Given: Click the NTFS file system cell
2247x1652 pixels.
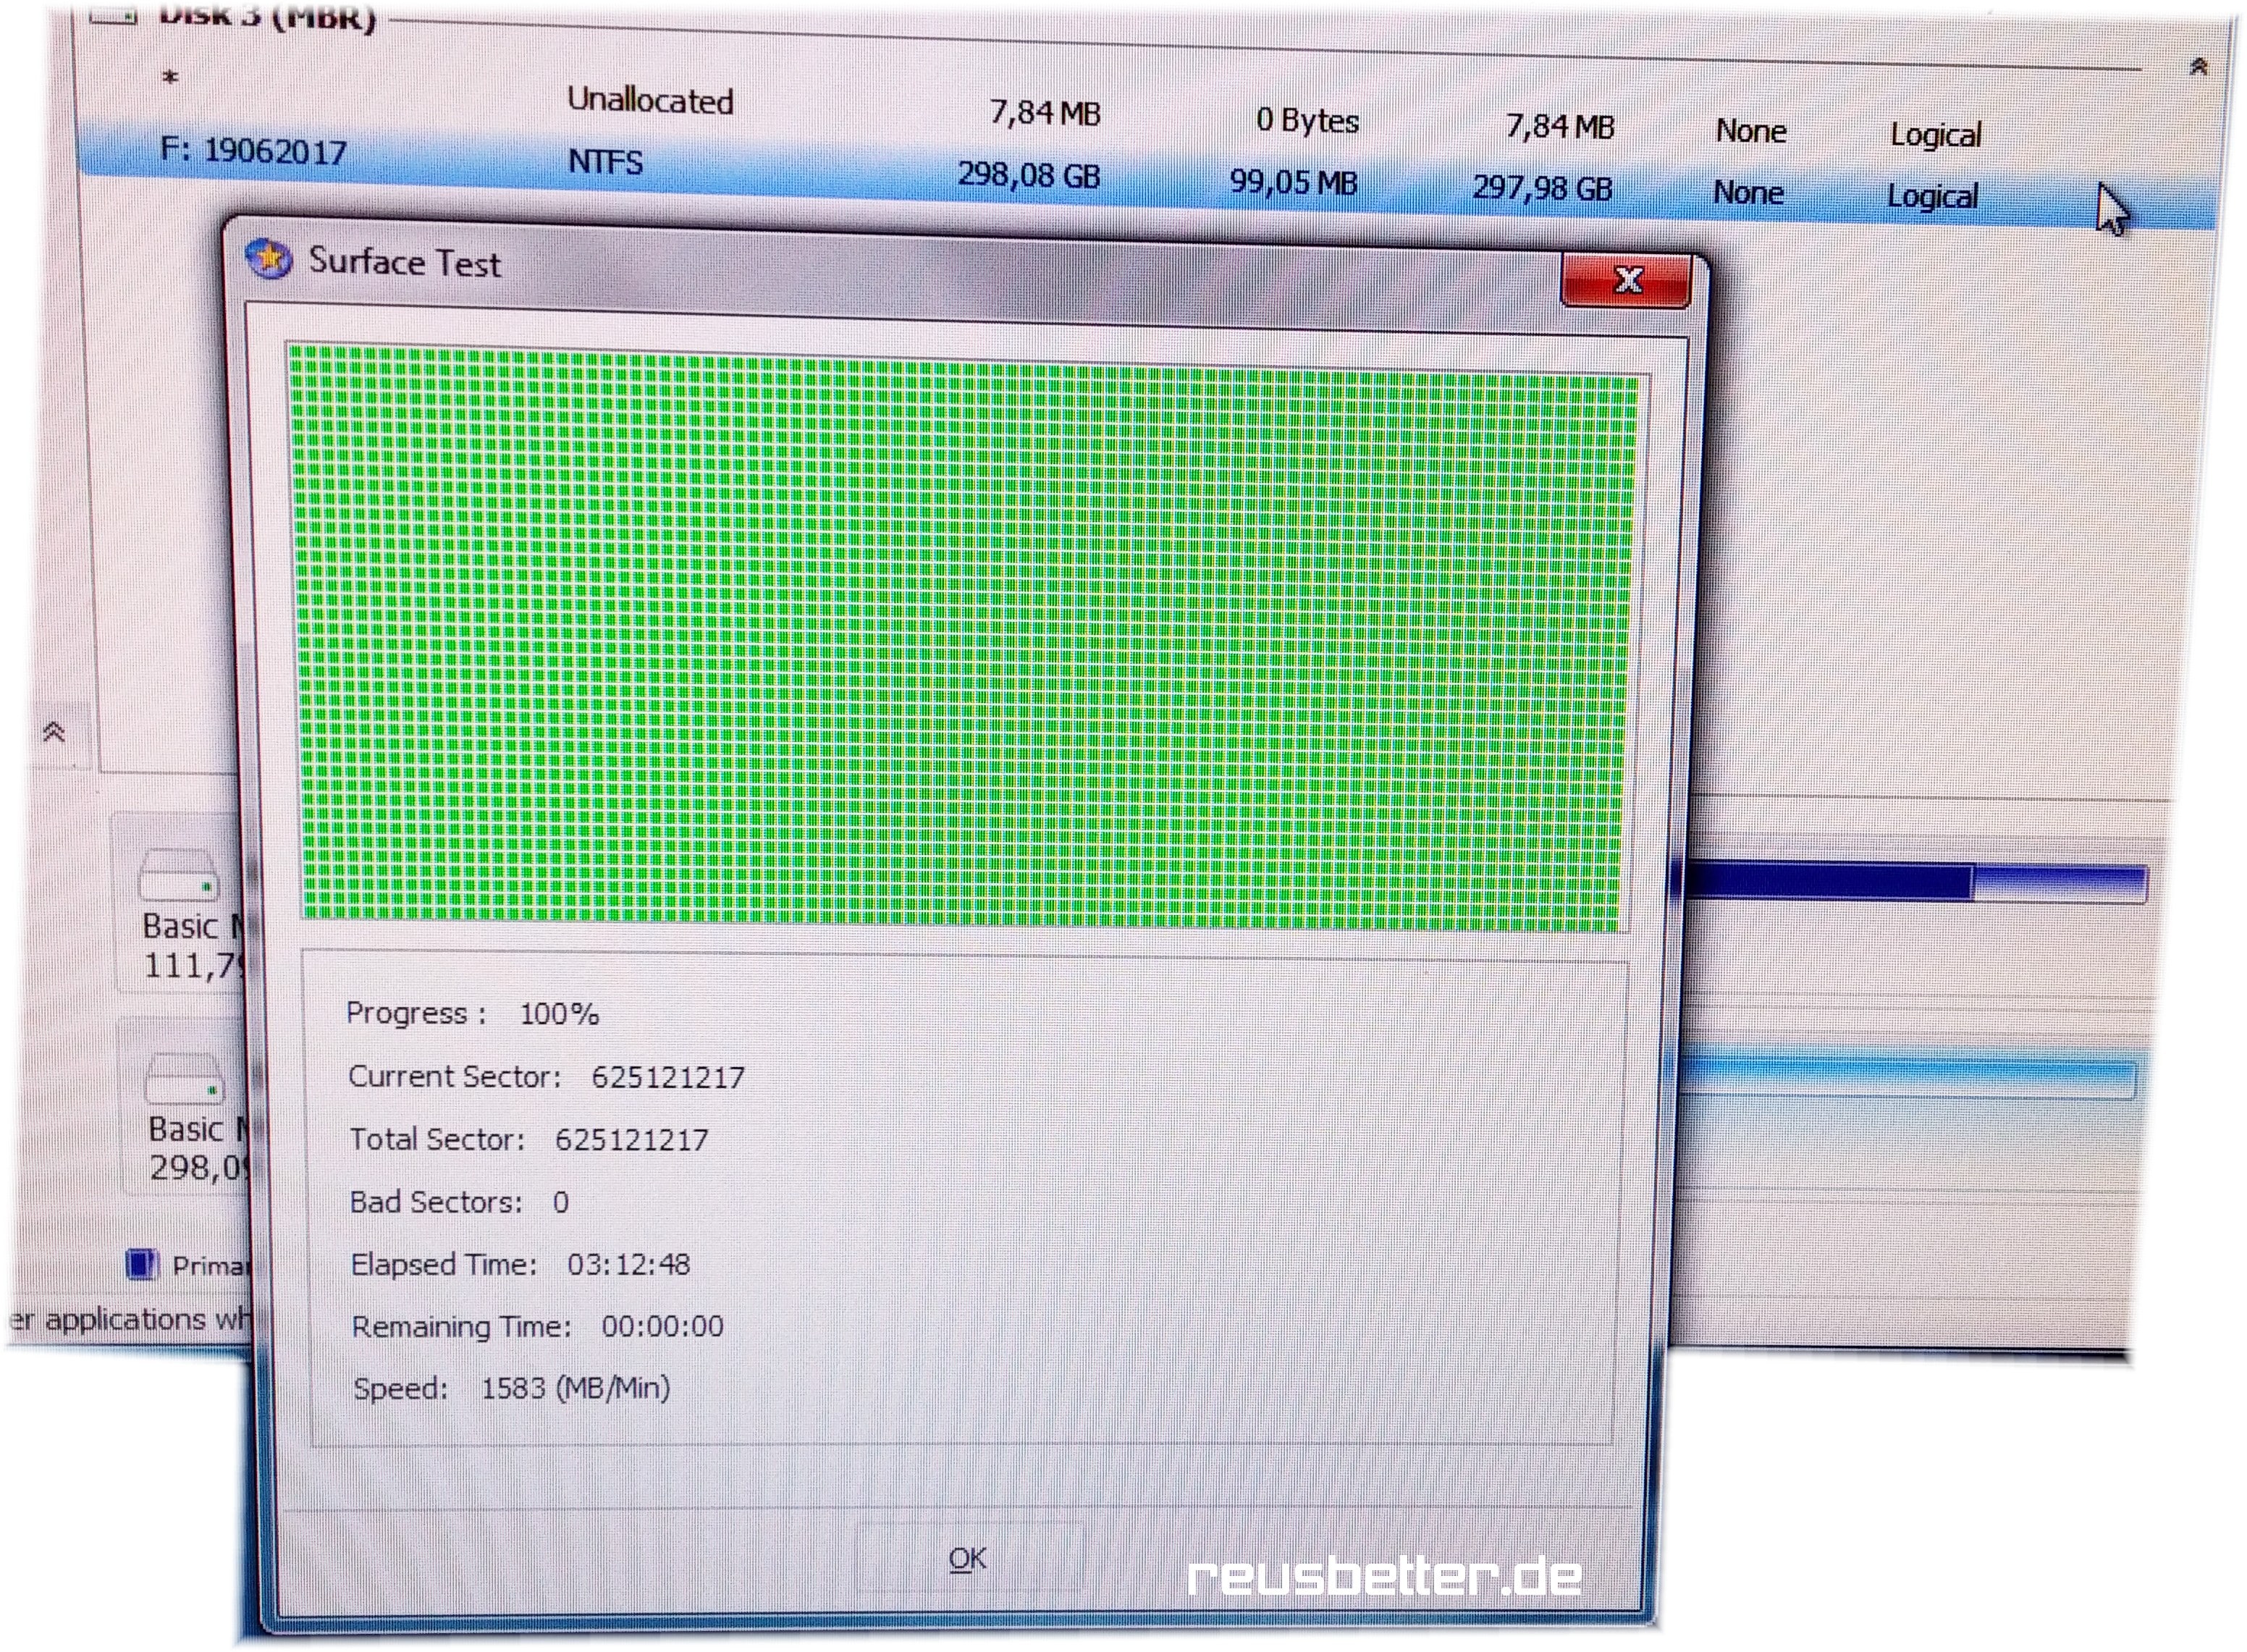Looking at the screenshot, I should pyautogui.click(x=605, y=161).
